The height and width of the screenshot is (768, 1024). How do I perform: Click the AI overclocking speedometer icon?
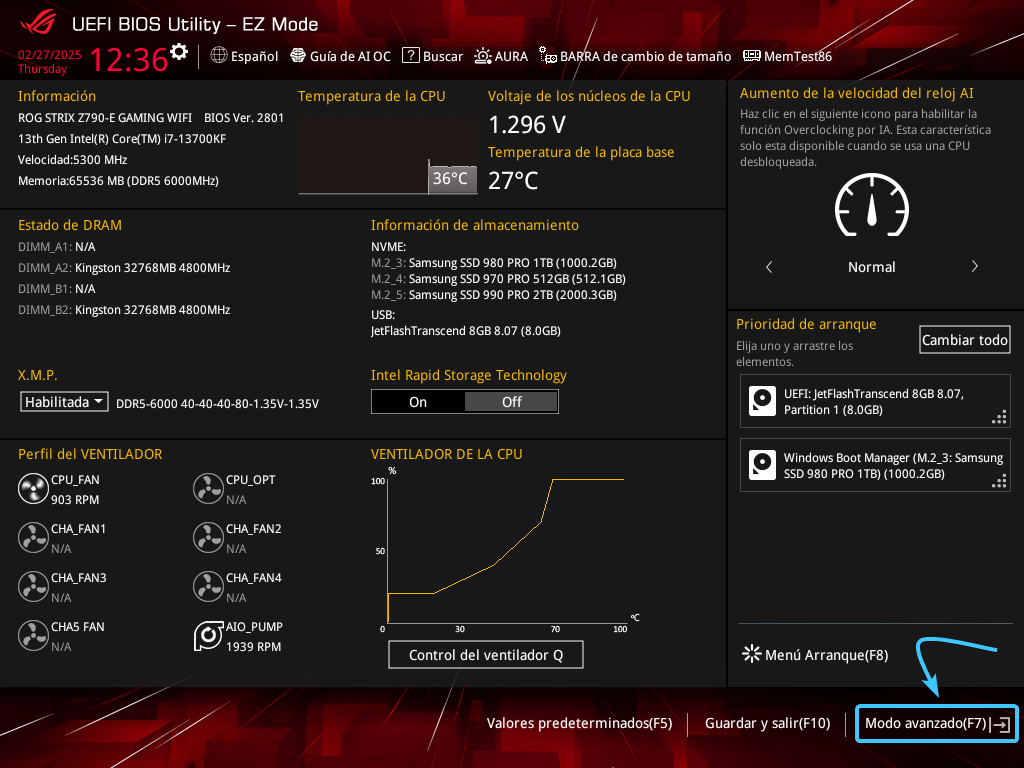coord(872,205)
